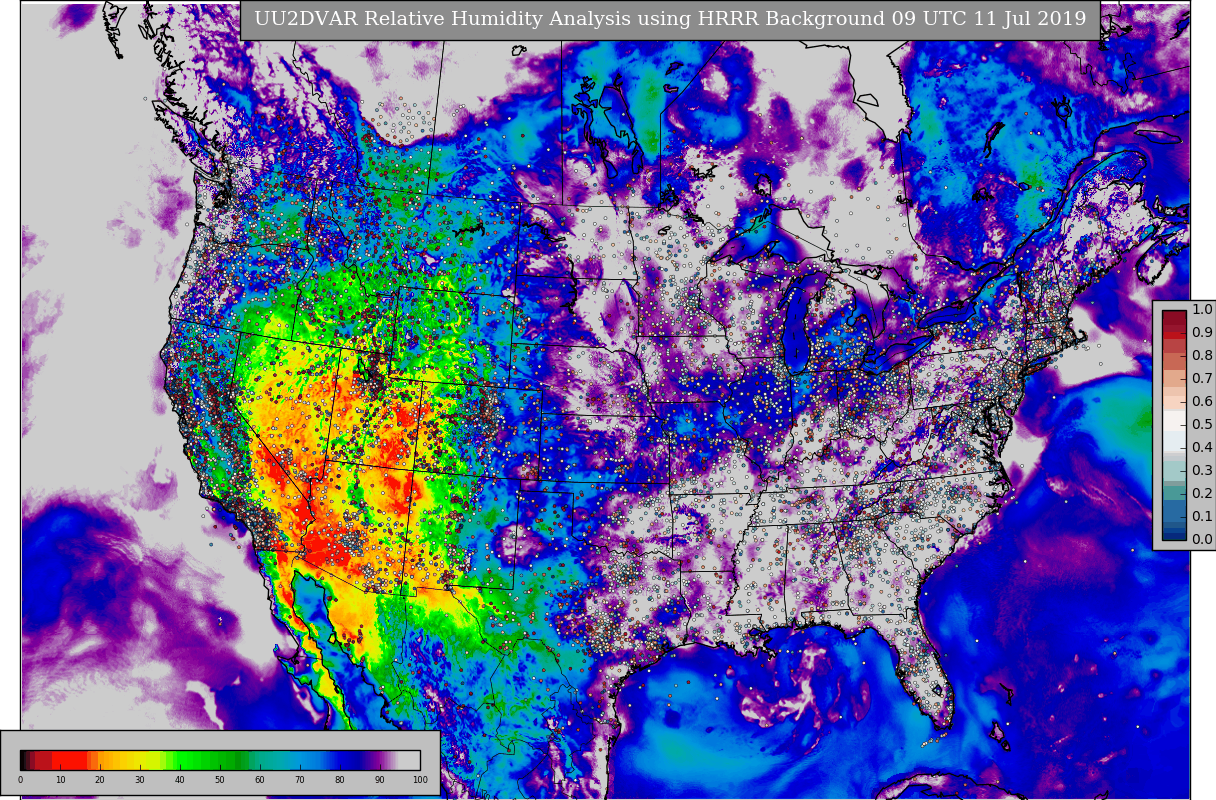Click the 0.5 label on right legend

pyautogui.click(x=1202, y=425)
